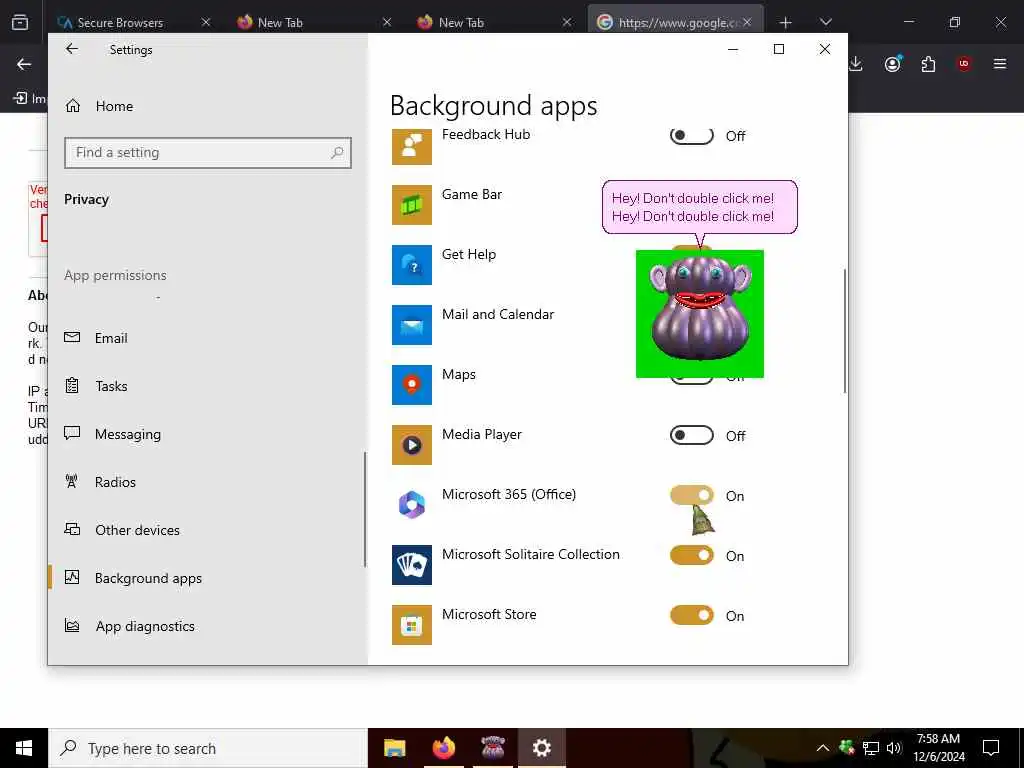Viewport: 1024px width, 768px height.
Task: Open the list all tabs dropdown
Action: (825, 22)
